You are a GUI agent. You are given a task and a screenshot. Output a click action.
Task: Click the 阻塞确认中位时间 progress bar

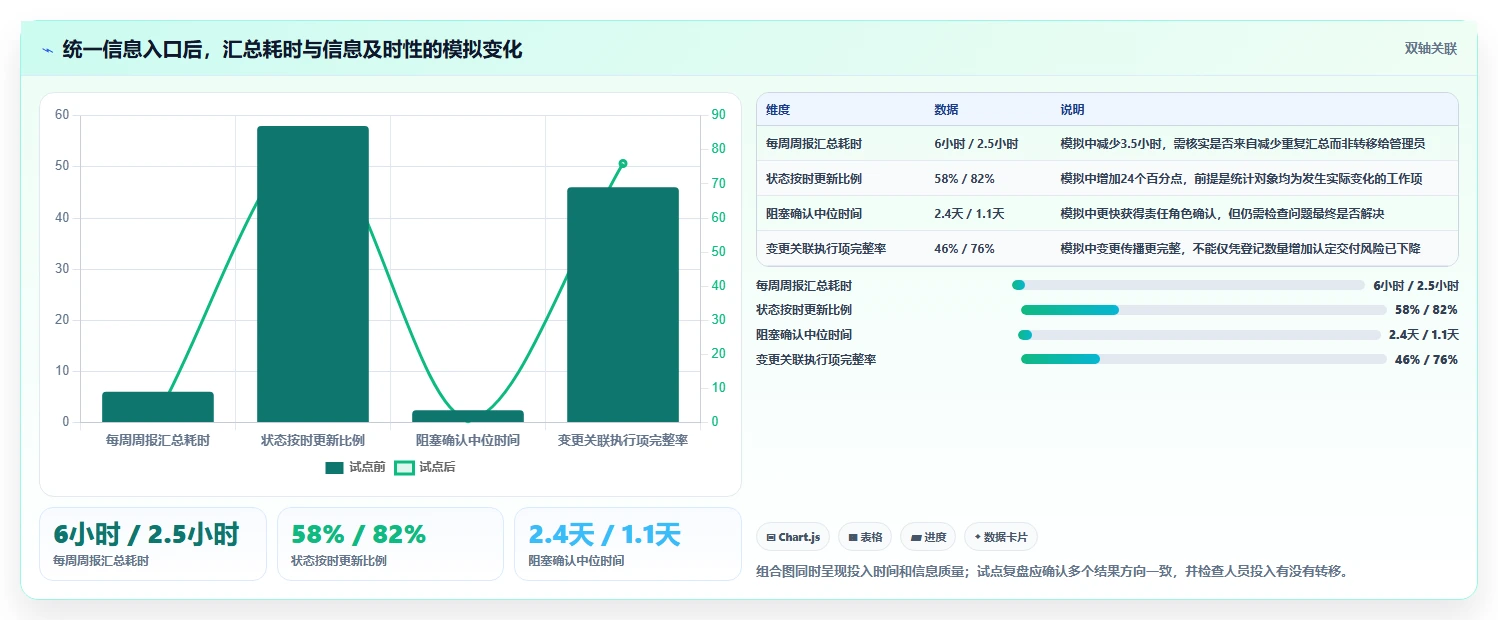click(1199, 335)
